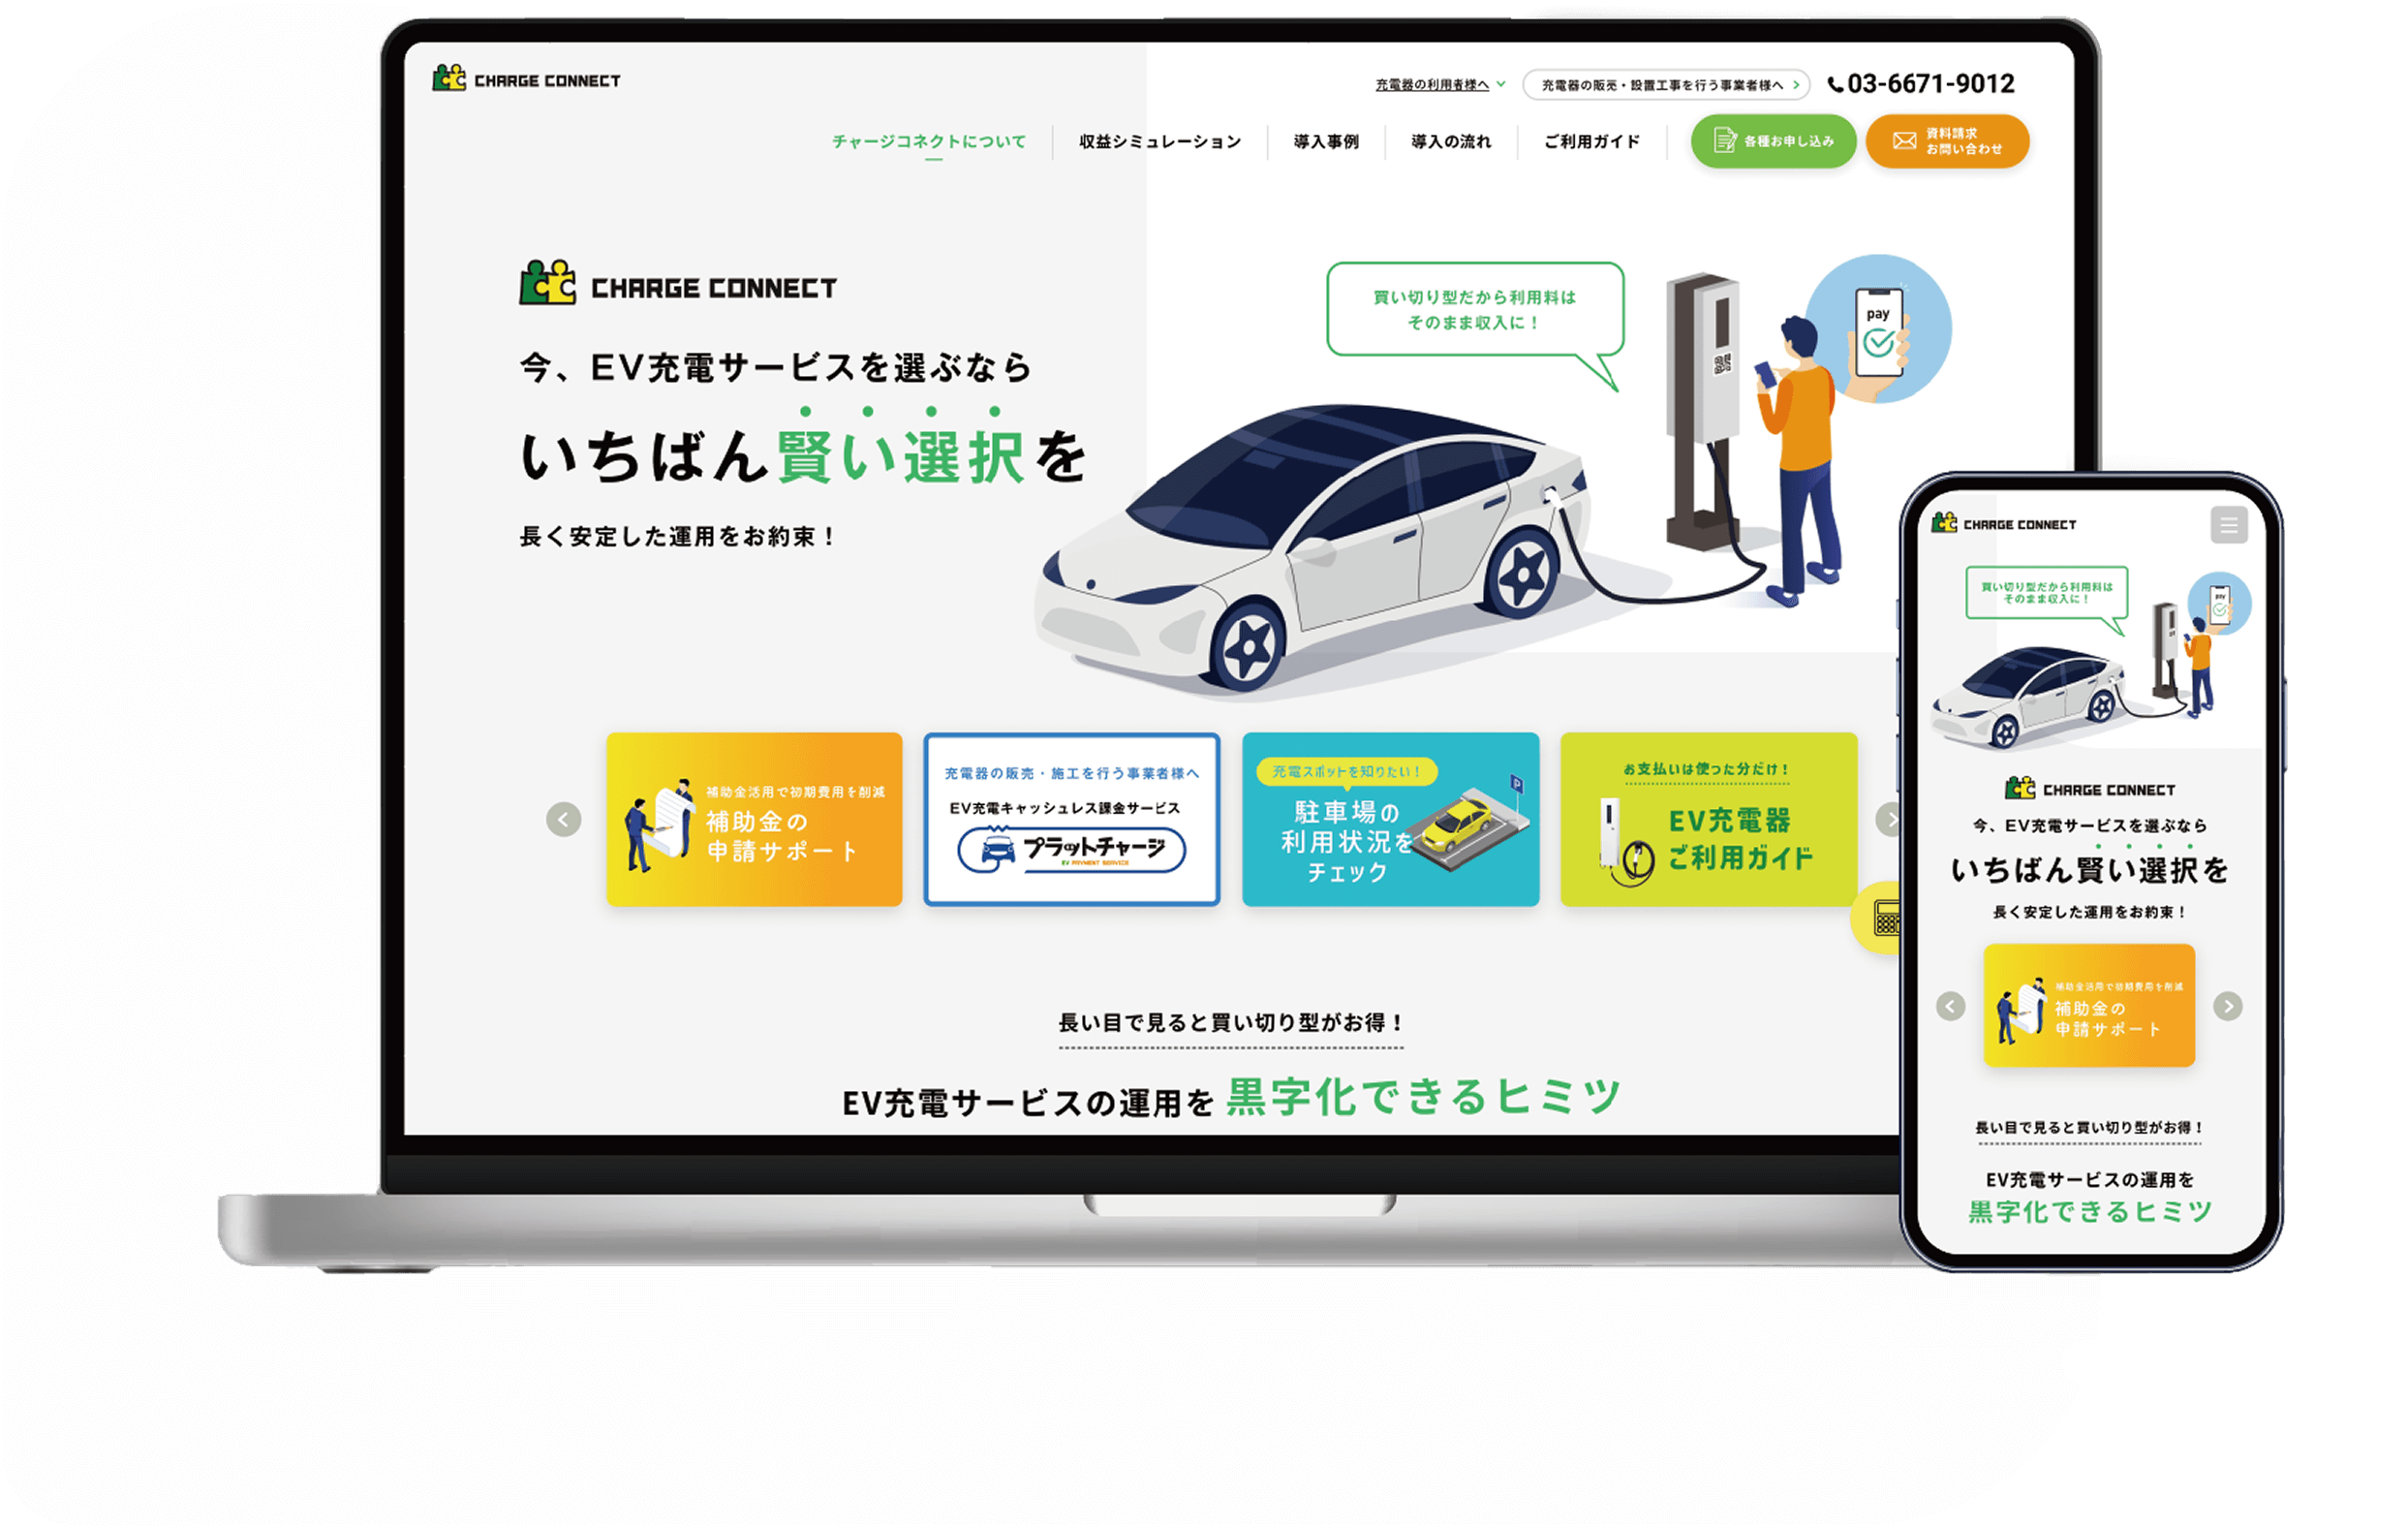Click the Charge Connect logo in header

[526, 79]
